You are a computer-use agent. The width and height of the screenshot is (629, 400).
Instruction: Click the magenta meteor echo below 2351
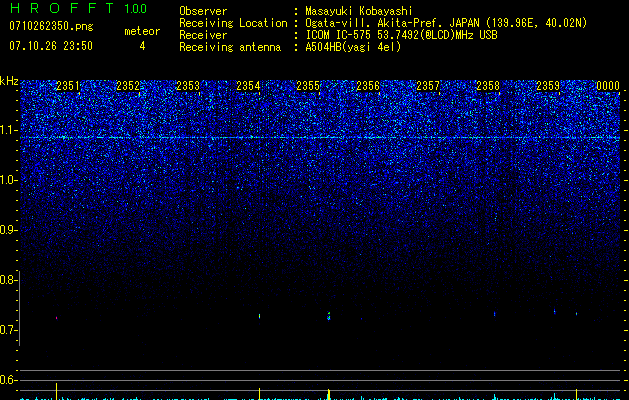[57, 318]
